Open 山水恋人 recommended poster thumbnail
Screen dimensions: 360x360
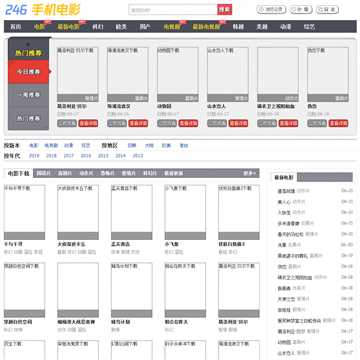[x=228, y=74]
